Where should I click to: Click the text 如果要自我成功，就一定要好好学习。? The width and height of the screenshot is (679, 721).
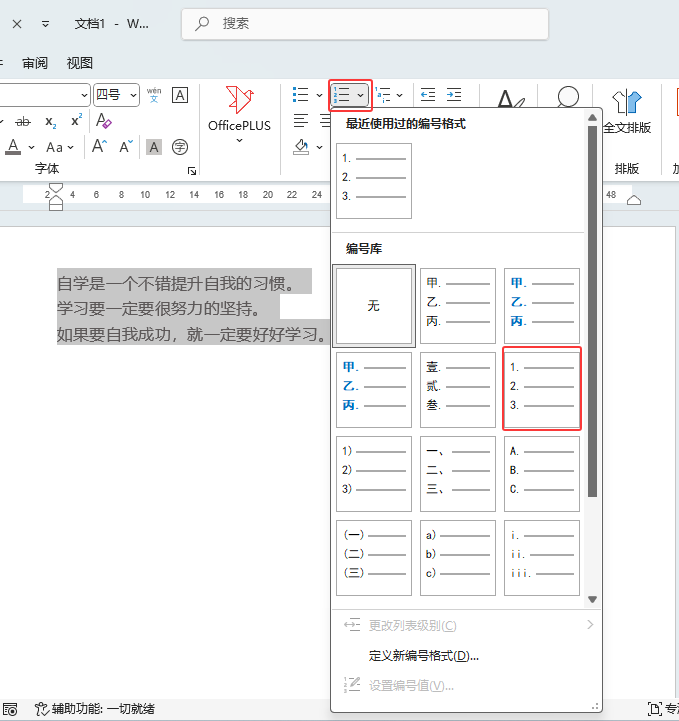(x=191, y=334)
